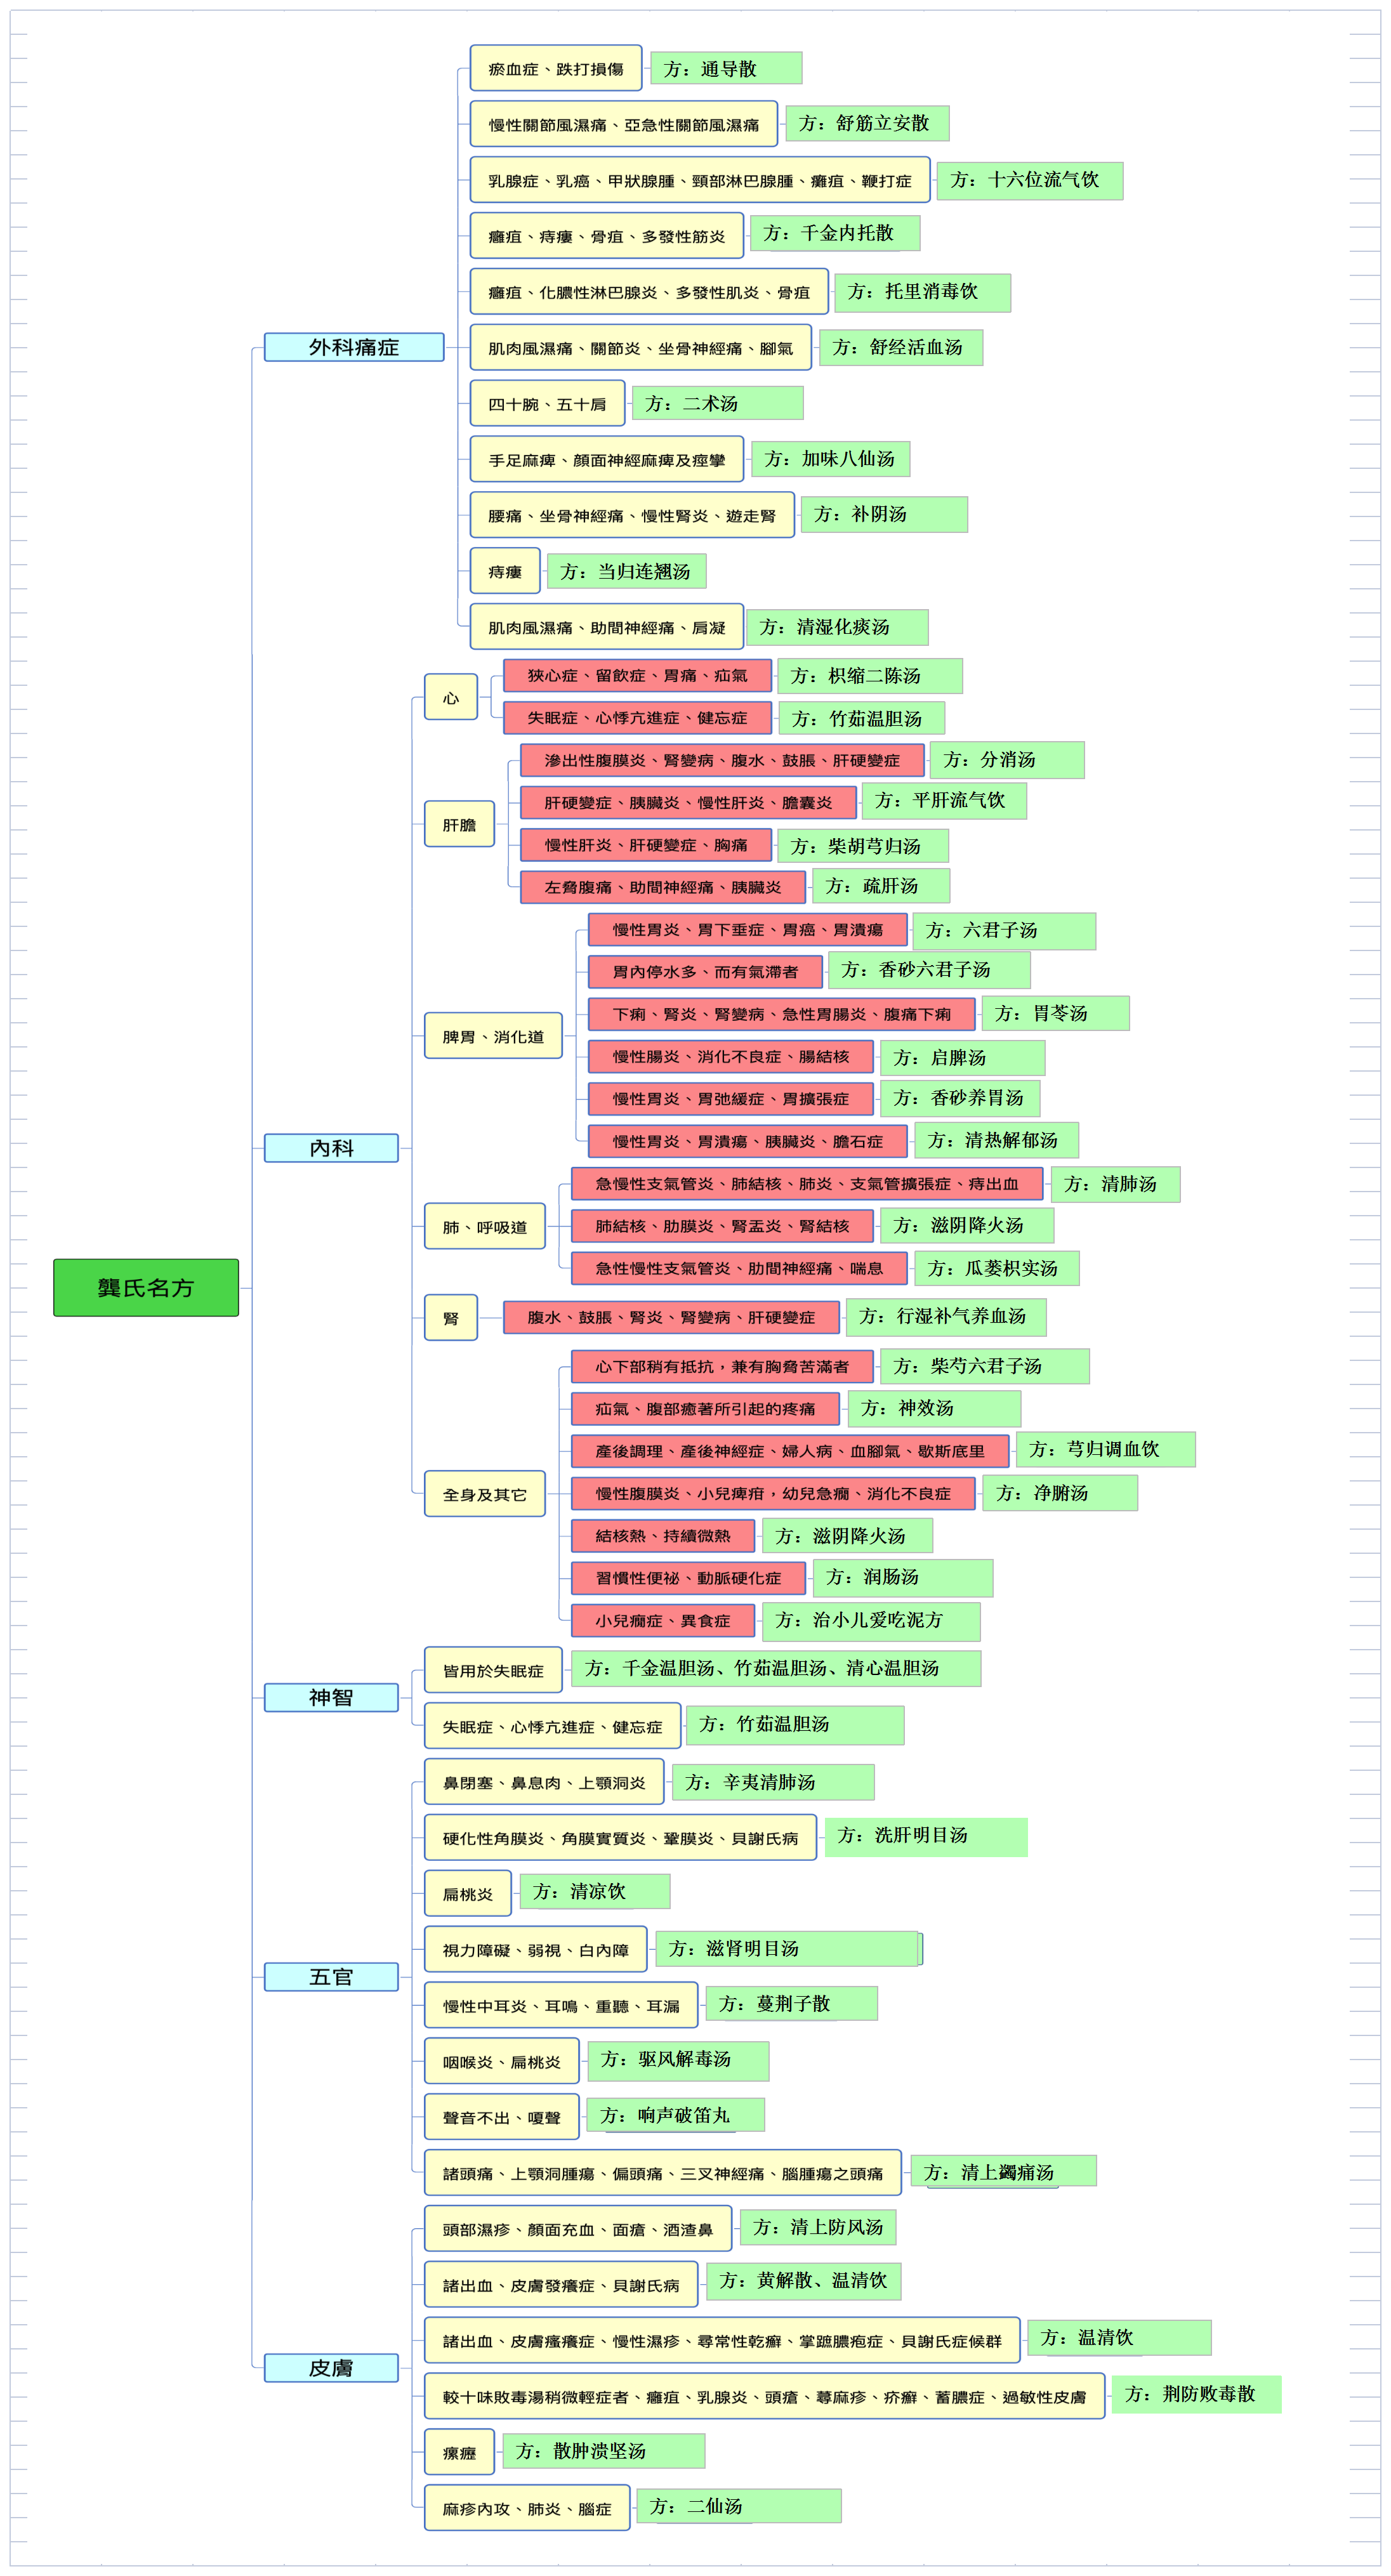
Task: Click the 皆用於失眠症 node
Action: point(493,1670)
